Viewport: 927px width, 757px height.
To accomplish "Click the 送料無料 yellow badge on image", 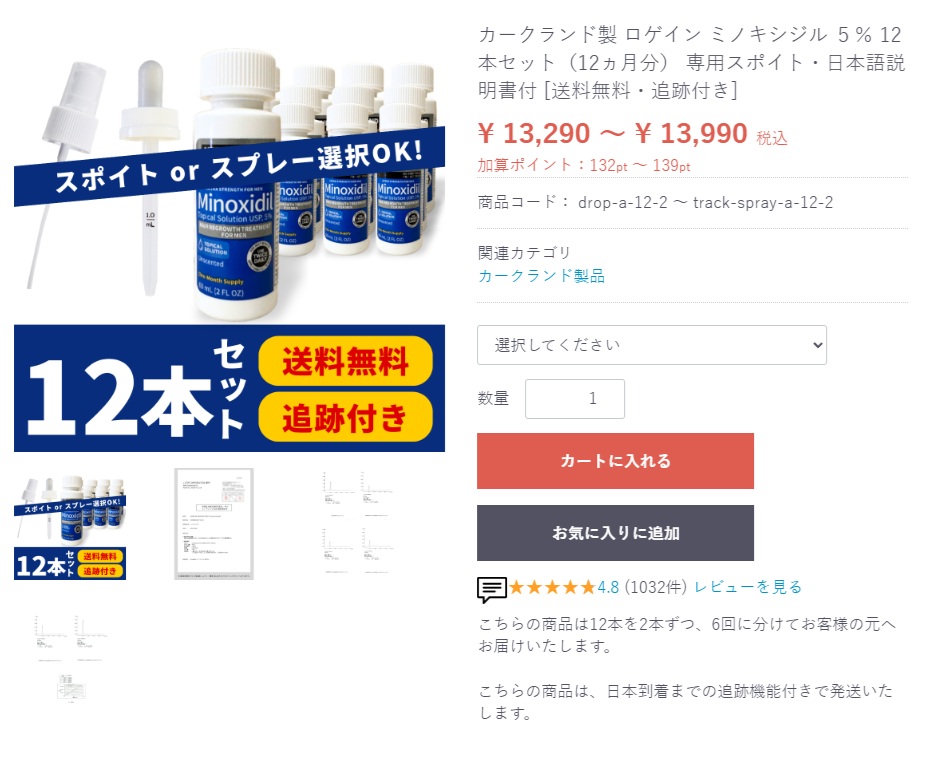I will (345, 361).
